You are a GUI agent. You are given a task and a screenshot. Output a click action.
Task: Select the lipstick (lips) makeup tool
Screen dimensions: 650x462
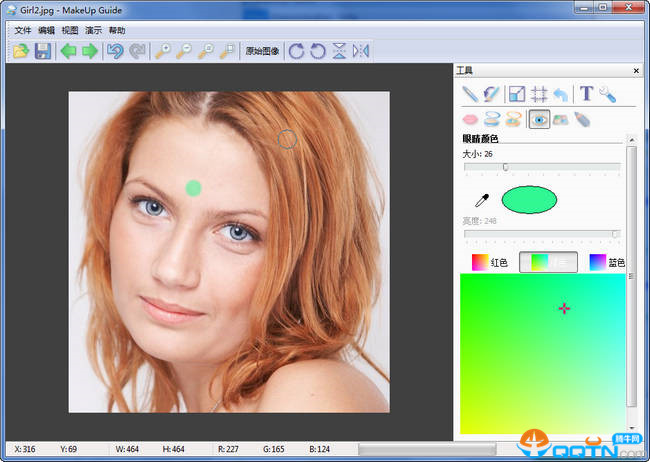(470, 119)
